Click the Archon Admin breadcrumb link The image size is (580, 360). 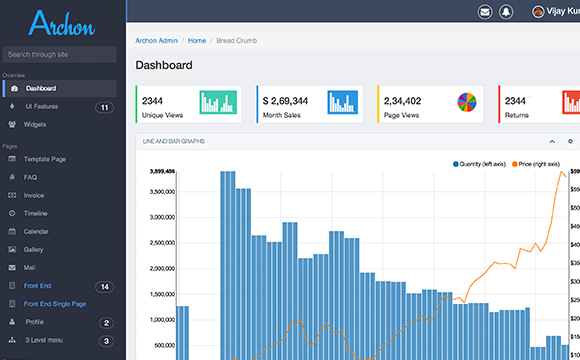click(156, 40)
